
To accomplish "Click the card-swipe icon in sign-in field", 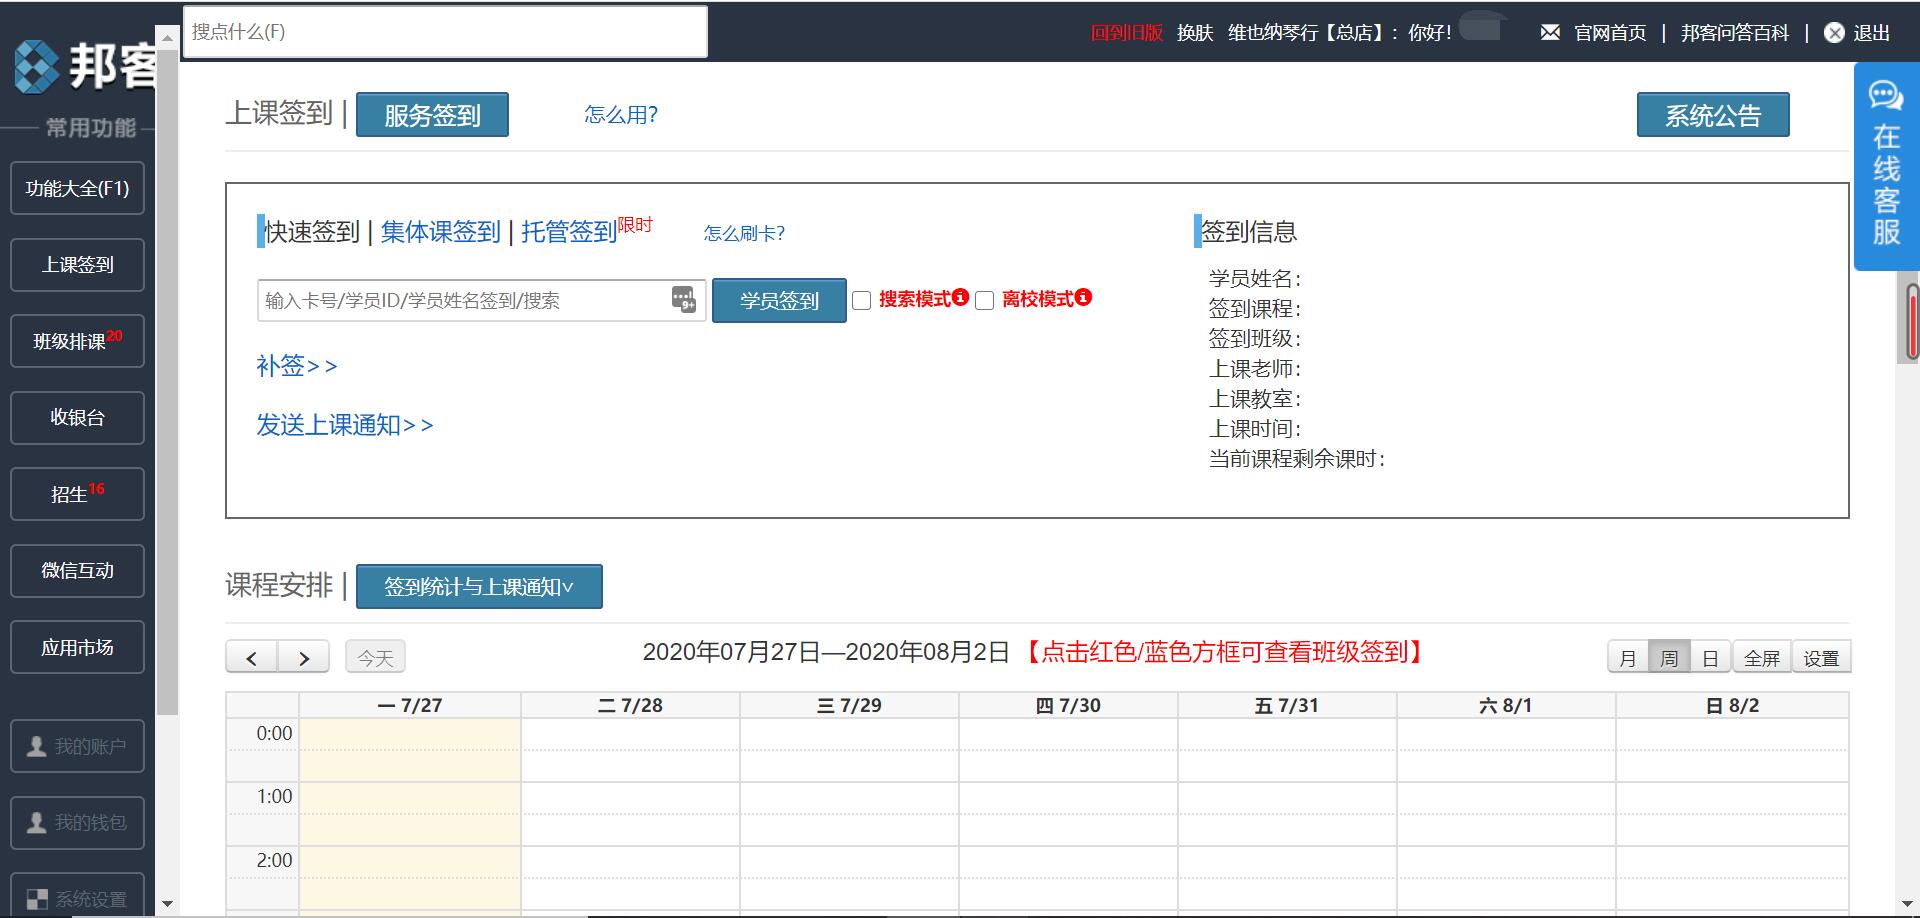I will (x=684, y=299).
